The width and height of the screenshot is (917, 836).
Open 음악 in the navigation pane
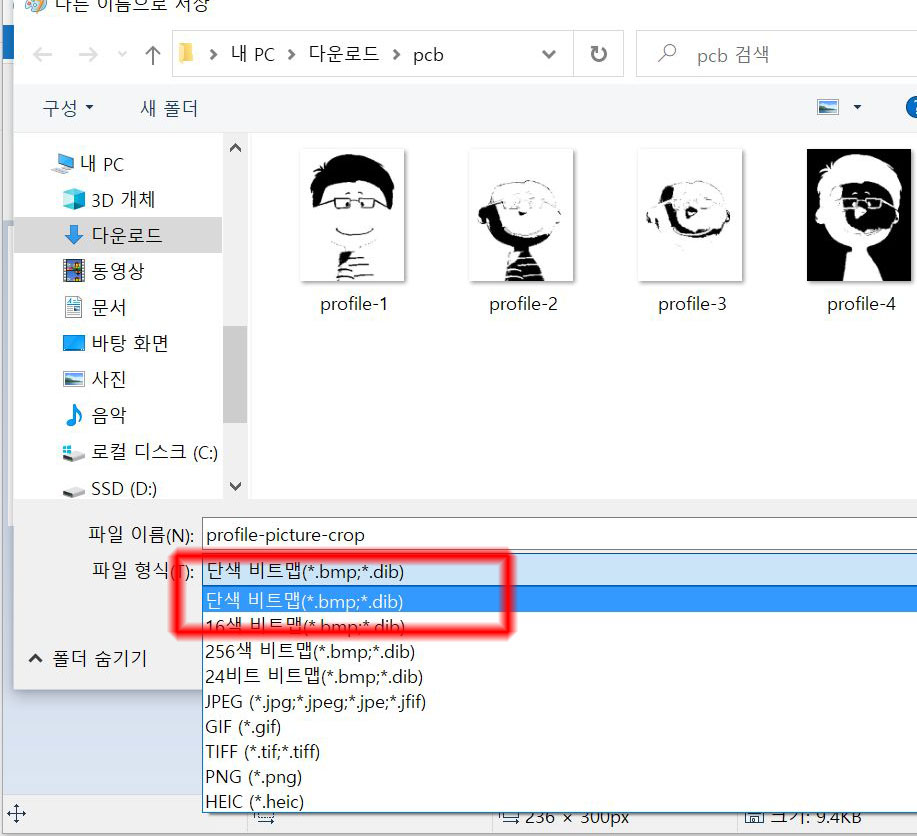95,415
